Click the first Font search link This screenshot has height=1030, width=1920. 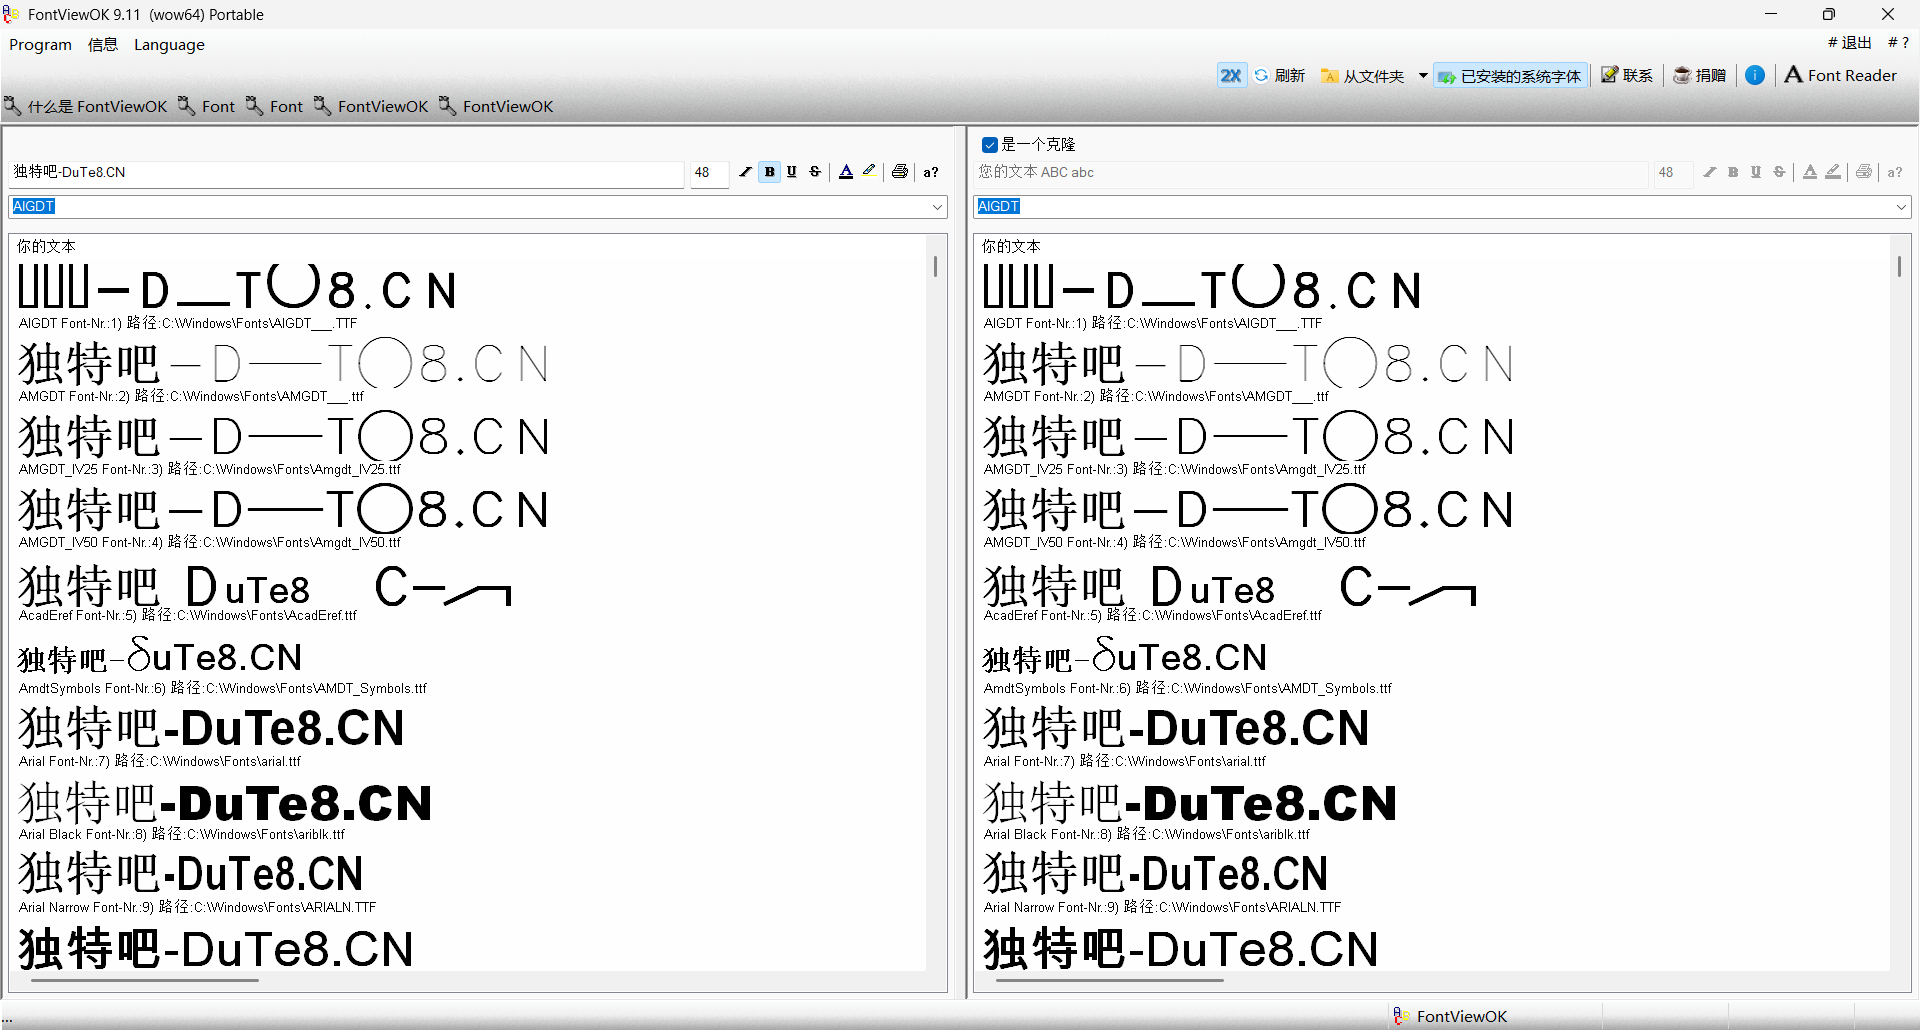point(207,106)
